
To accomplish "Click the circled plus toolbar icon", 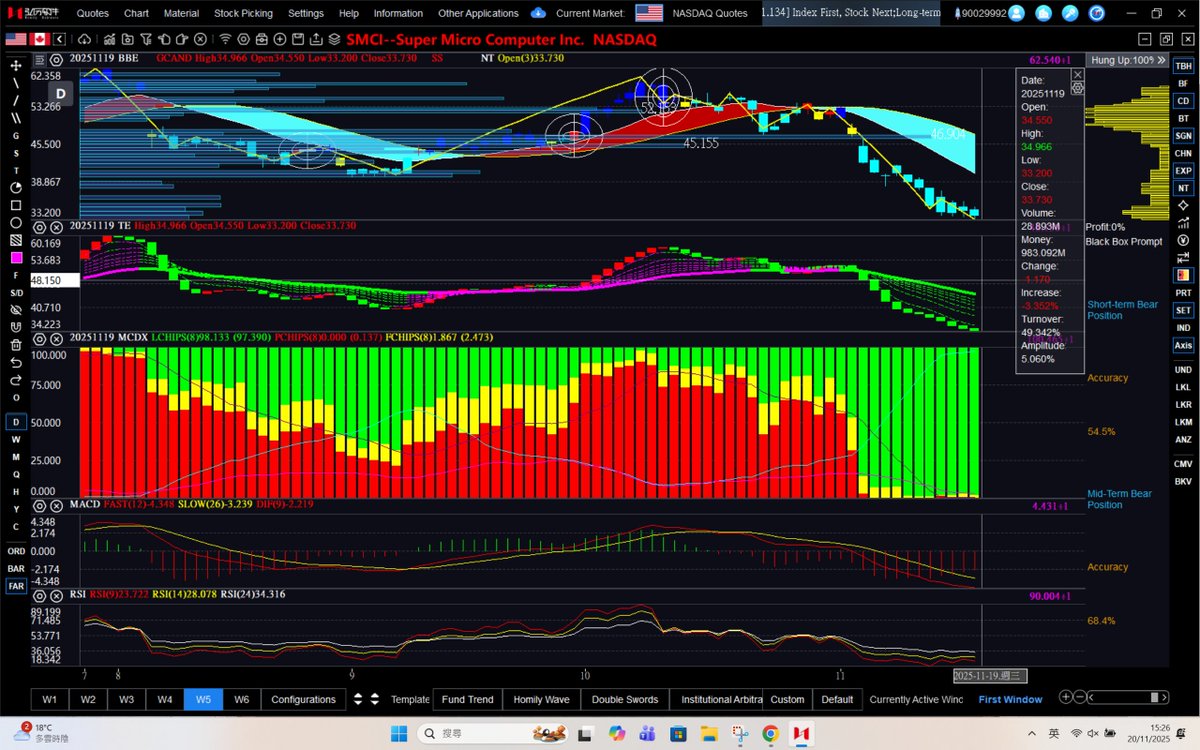I will coord(280,39).
